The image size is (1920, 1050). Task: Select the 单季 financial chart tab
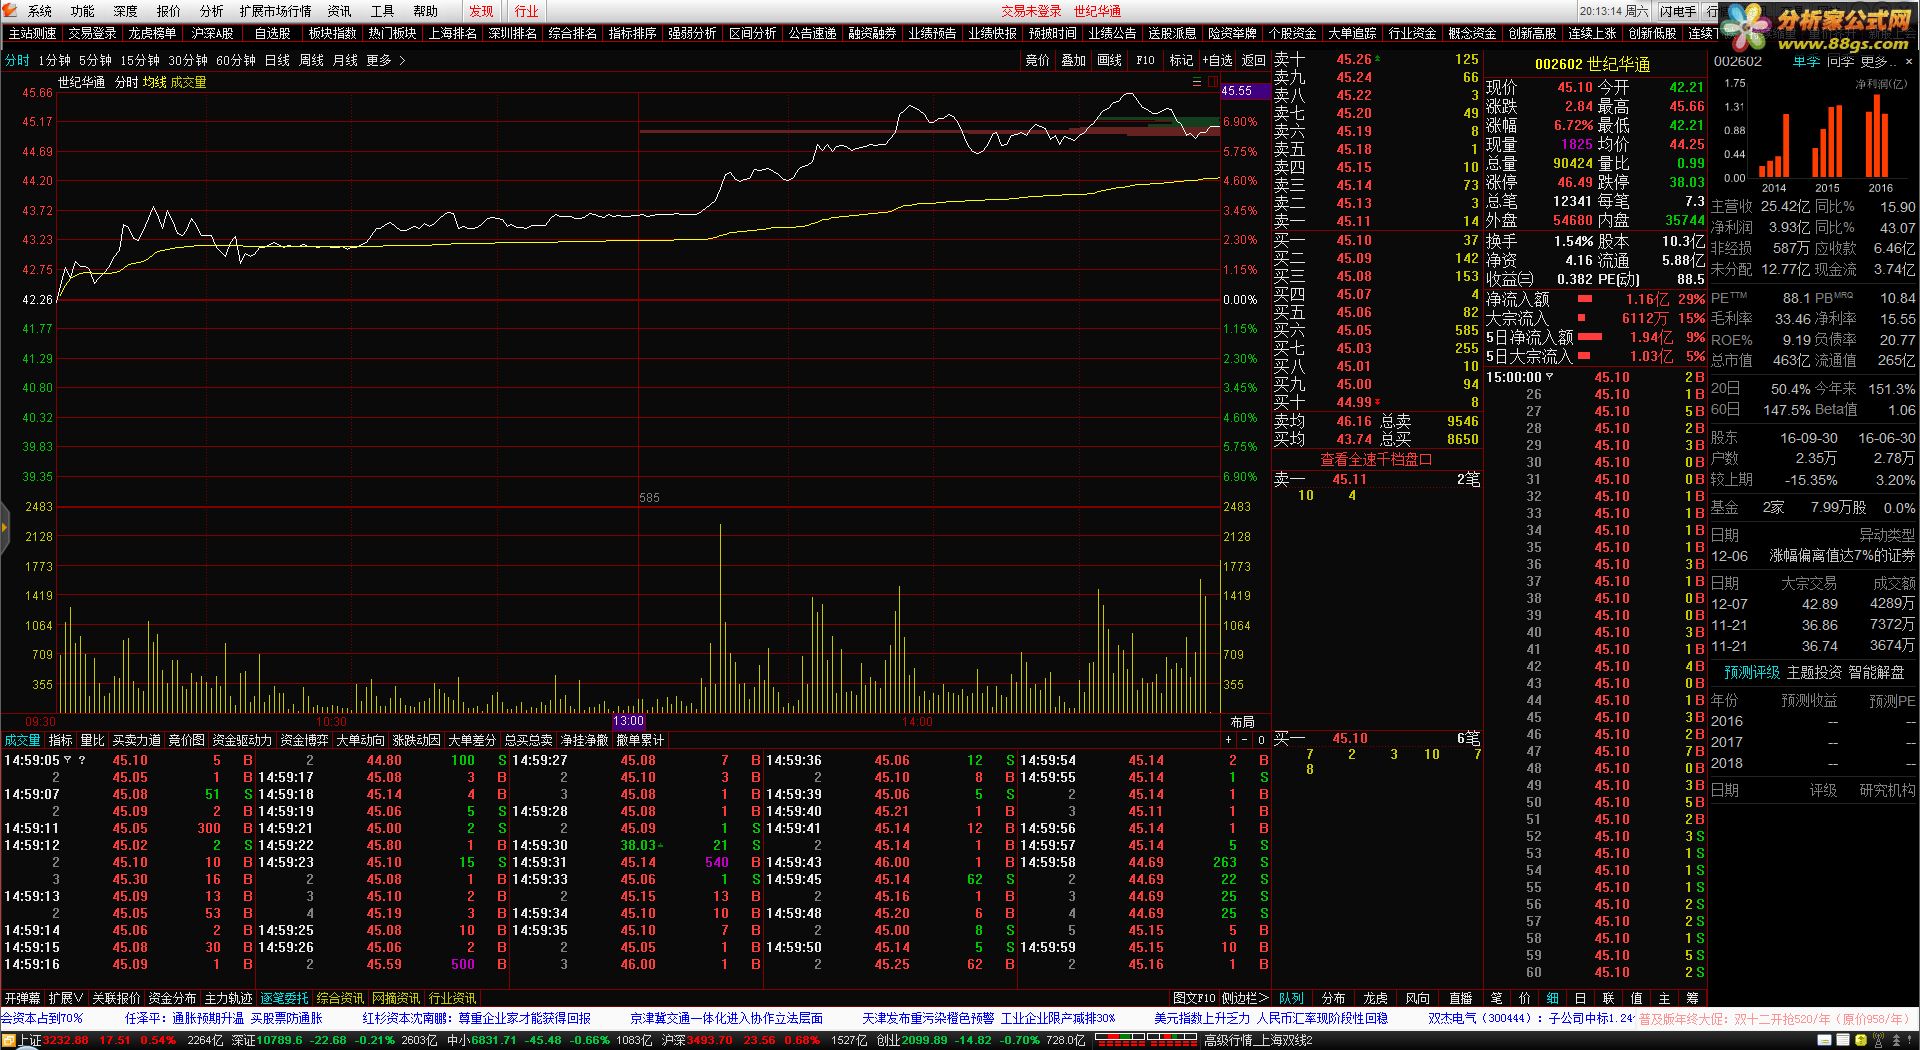1806,62
